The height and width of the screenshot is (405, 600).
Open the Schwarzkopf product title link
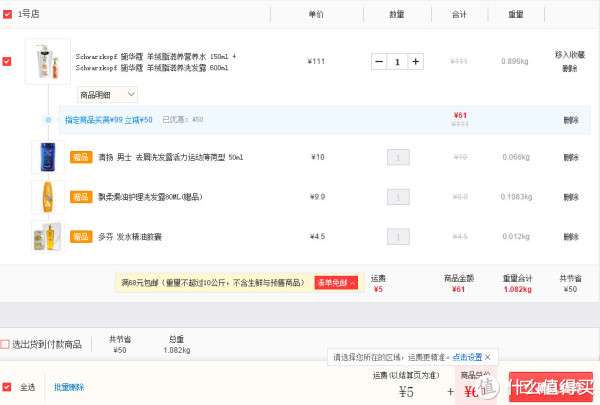(156, 62)
